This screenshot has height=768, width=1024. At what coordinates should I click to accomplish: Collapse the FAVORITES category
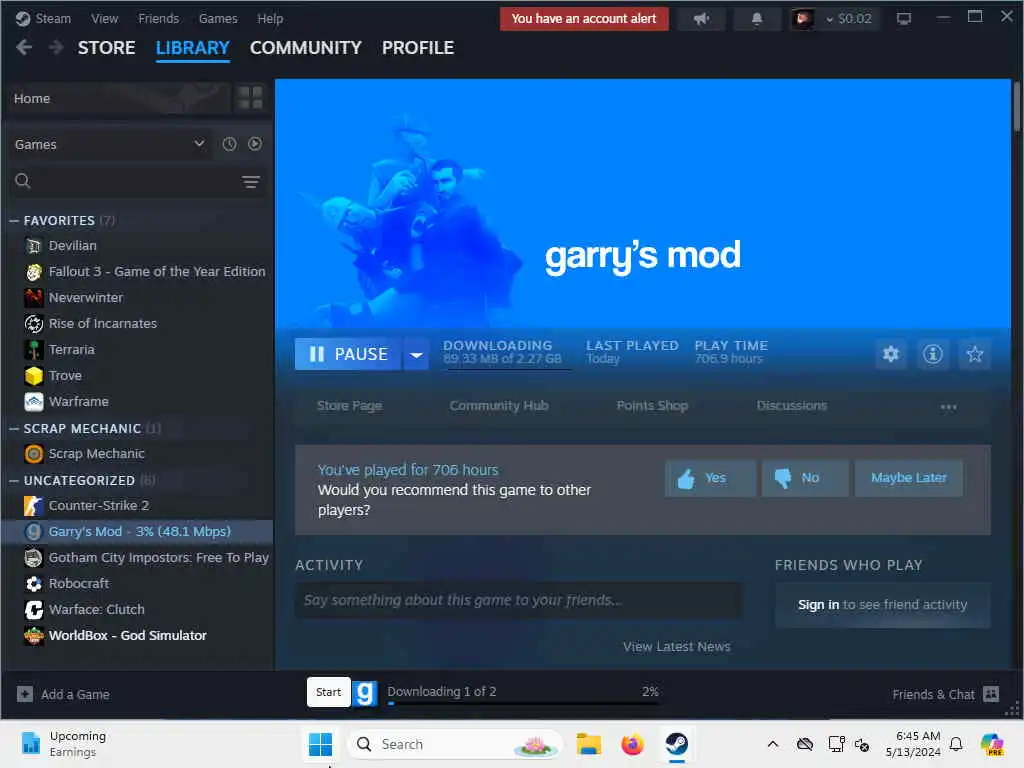(14, 221)
